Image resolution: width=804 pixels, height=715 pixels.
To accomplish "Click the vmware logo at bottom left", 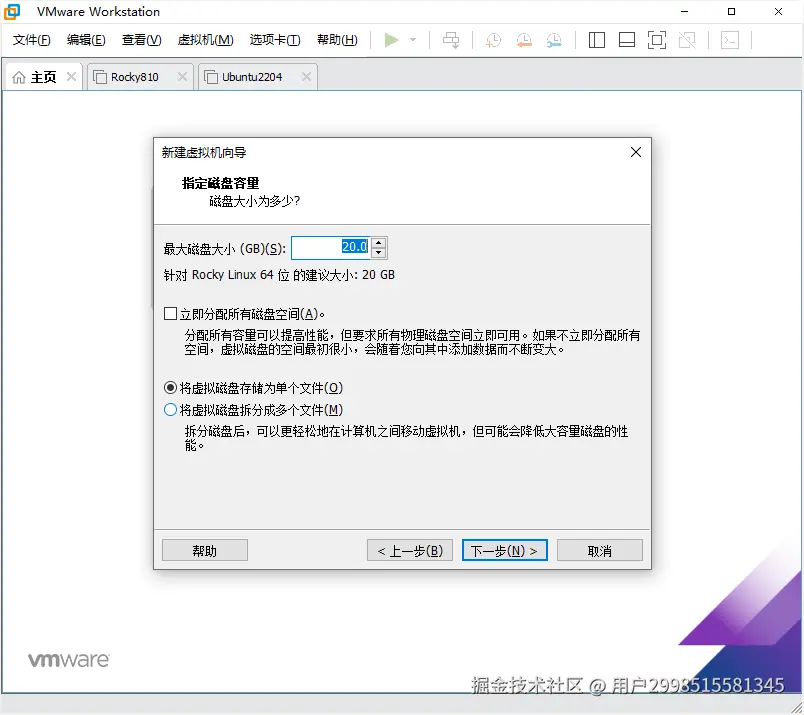I will (69, 660).
